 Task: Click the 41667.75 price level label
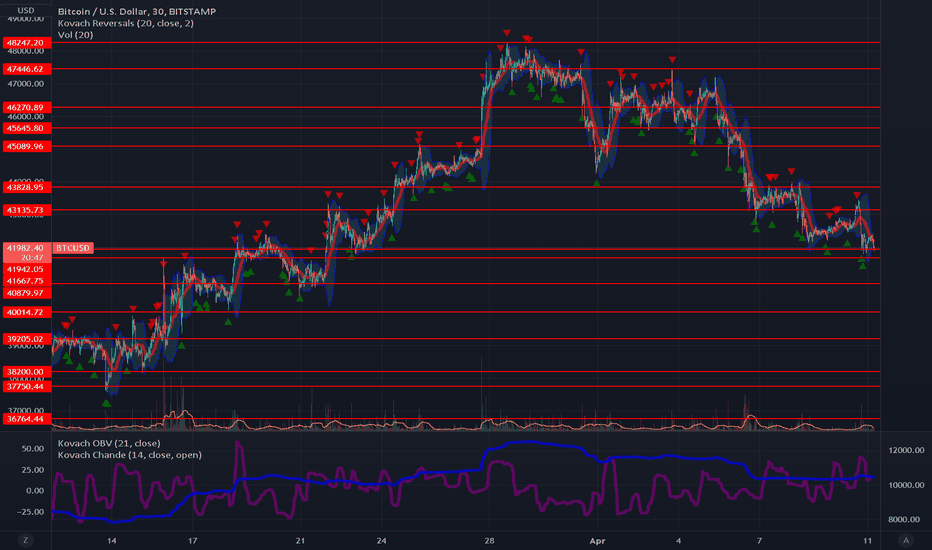(27, 281)
